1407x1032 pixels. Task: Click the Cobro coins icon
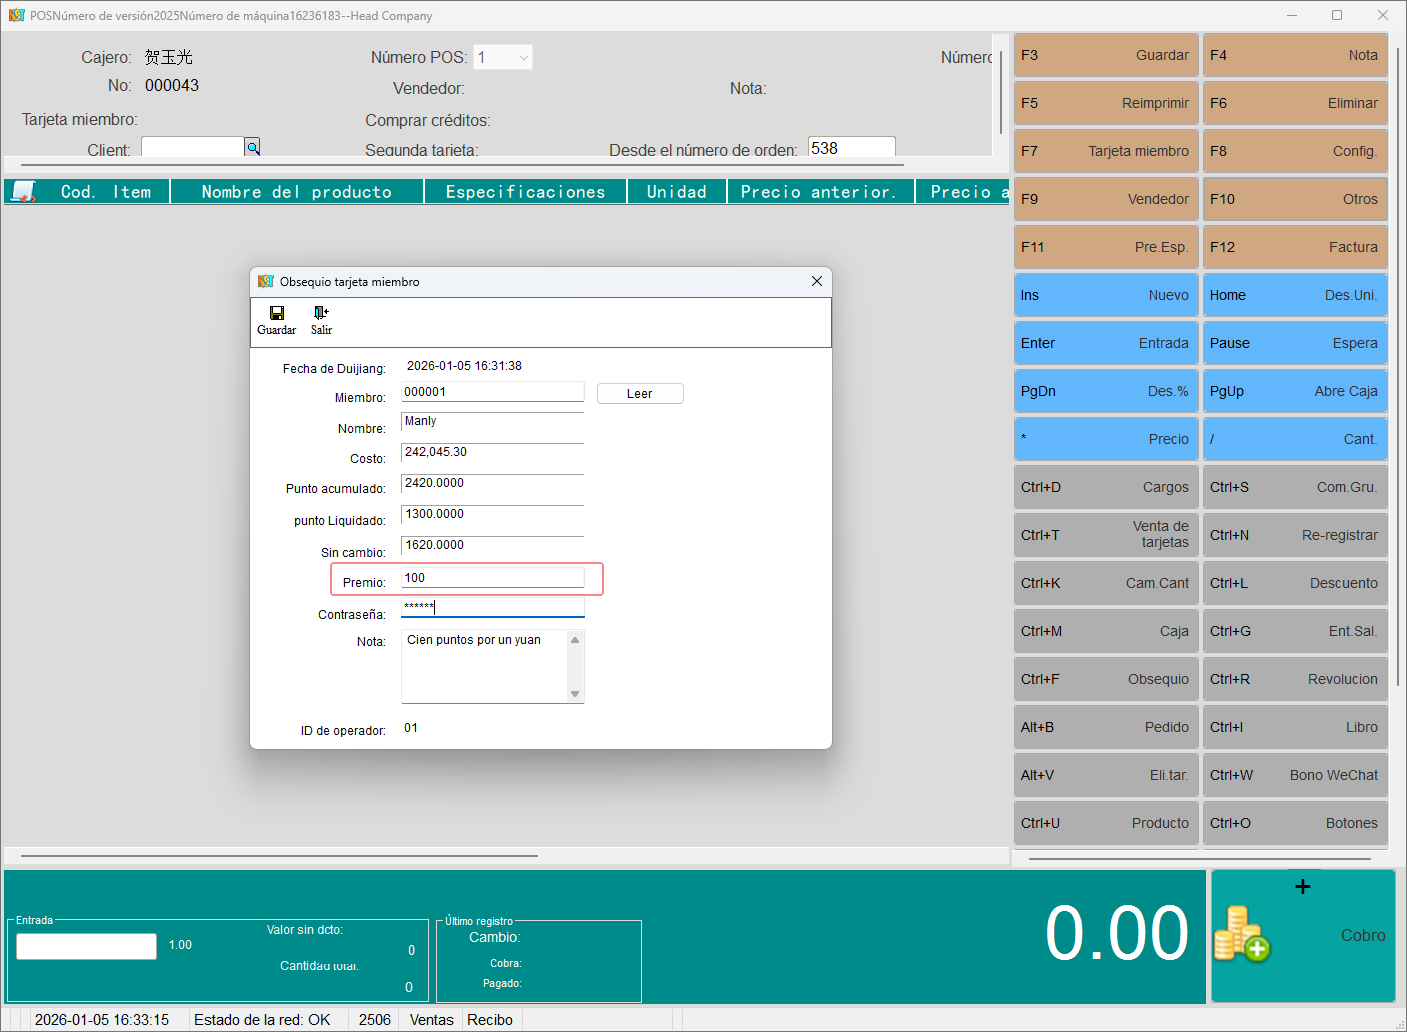(1242, 934)
